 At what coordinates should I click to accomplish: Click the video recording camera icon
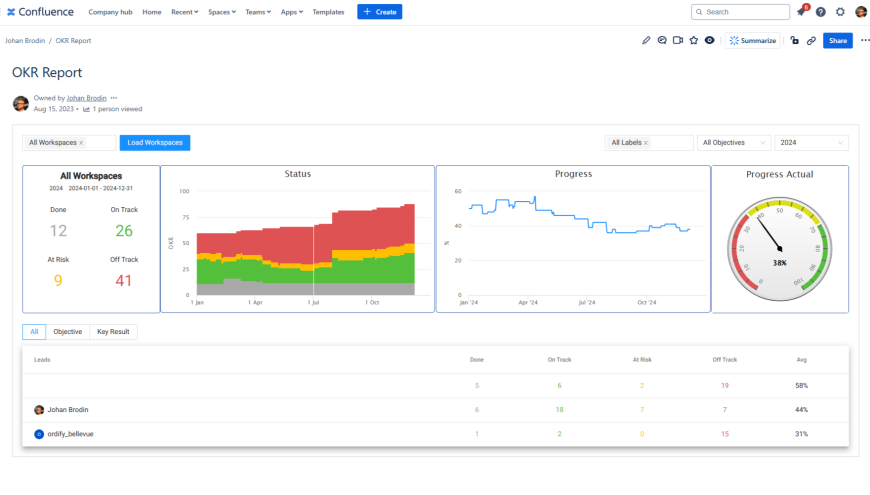click(x=677, y=41)
